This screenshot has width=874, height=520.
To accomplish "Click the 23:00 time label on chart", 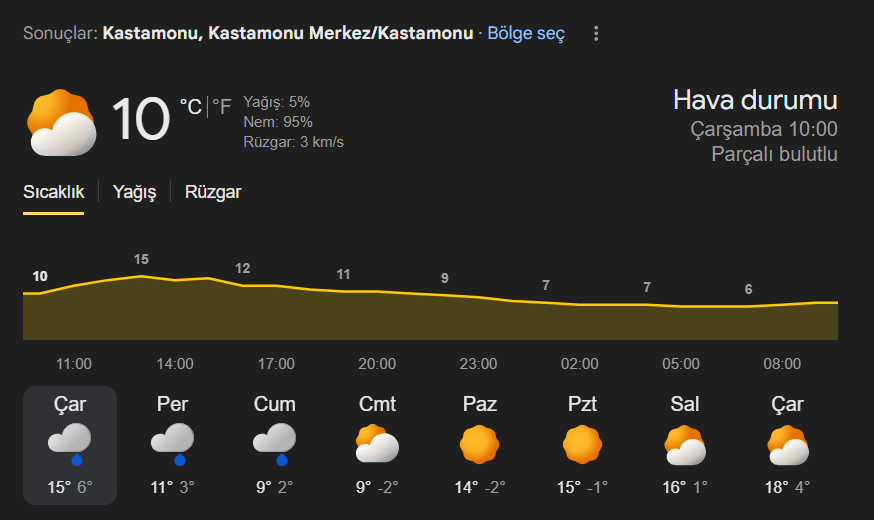I will (479, 364).
